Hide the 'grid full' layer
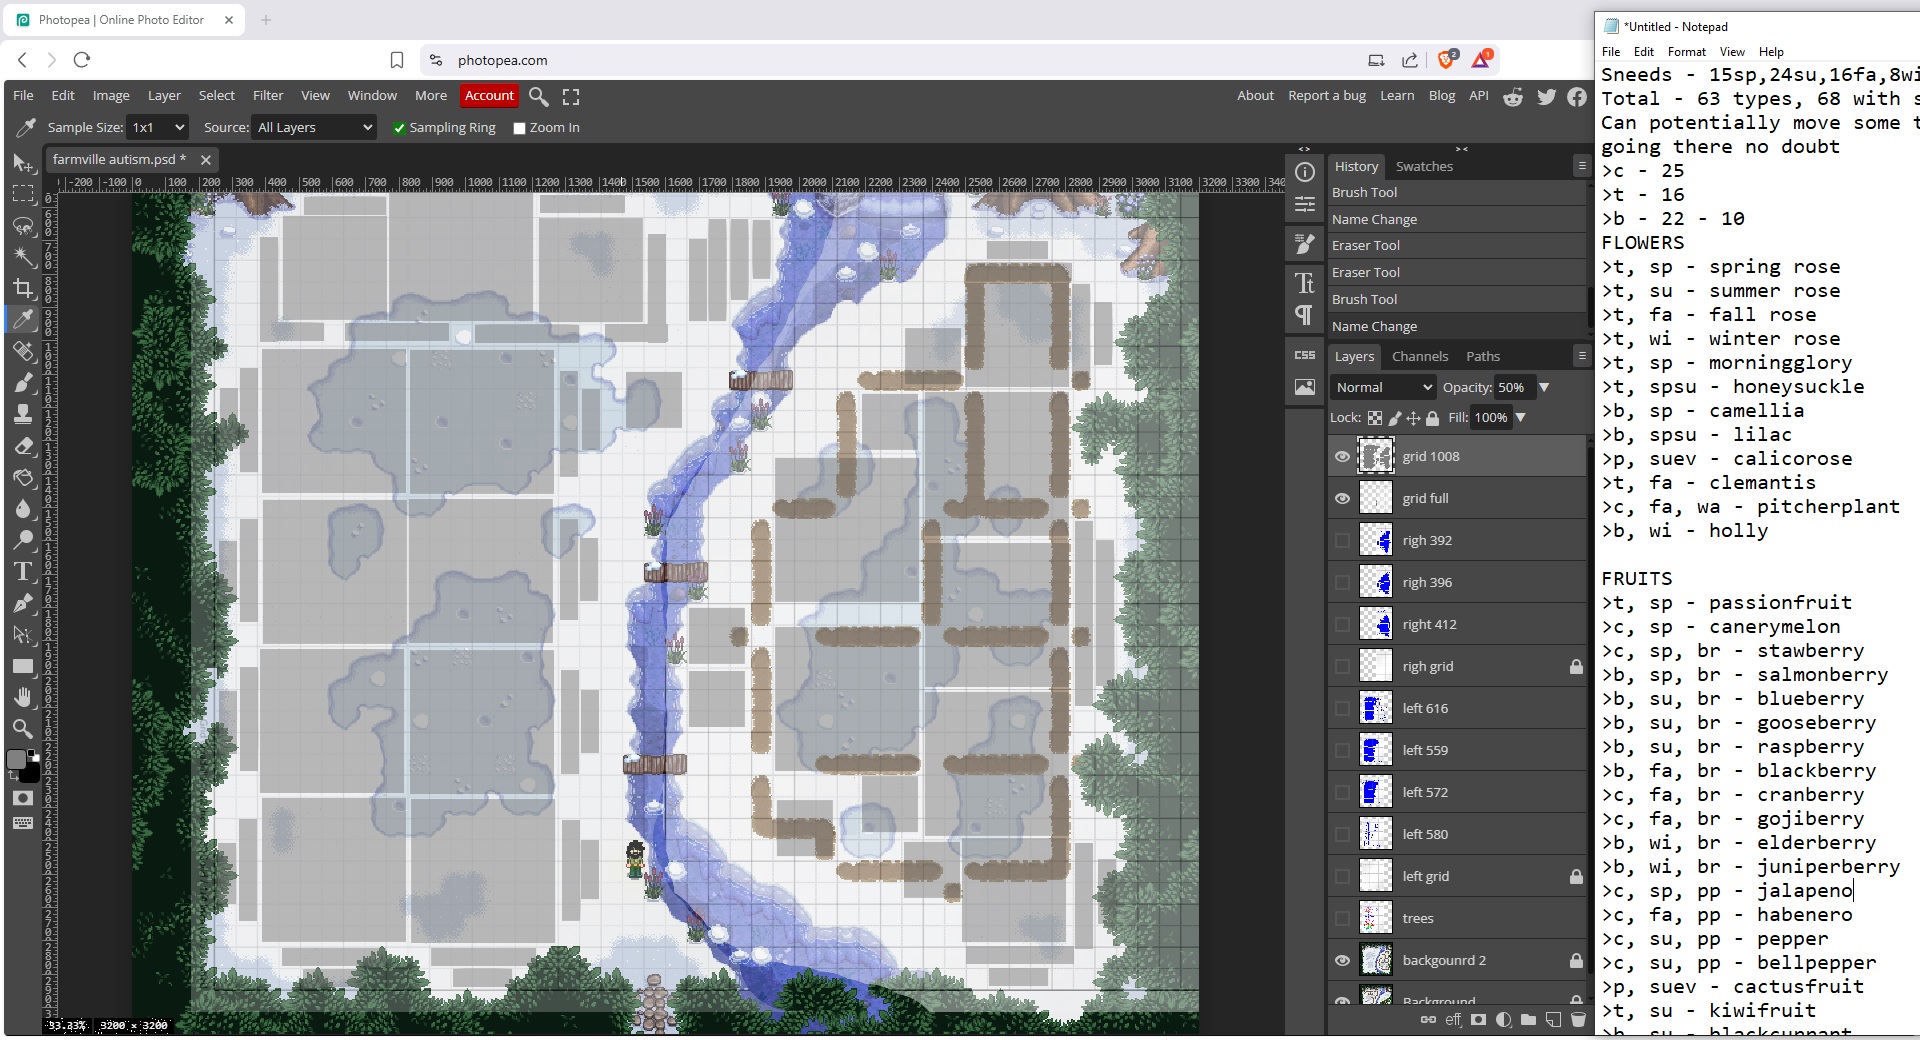 [x=1342, y=499]
